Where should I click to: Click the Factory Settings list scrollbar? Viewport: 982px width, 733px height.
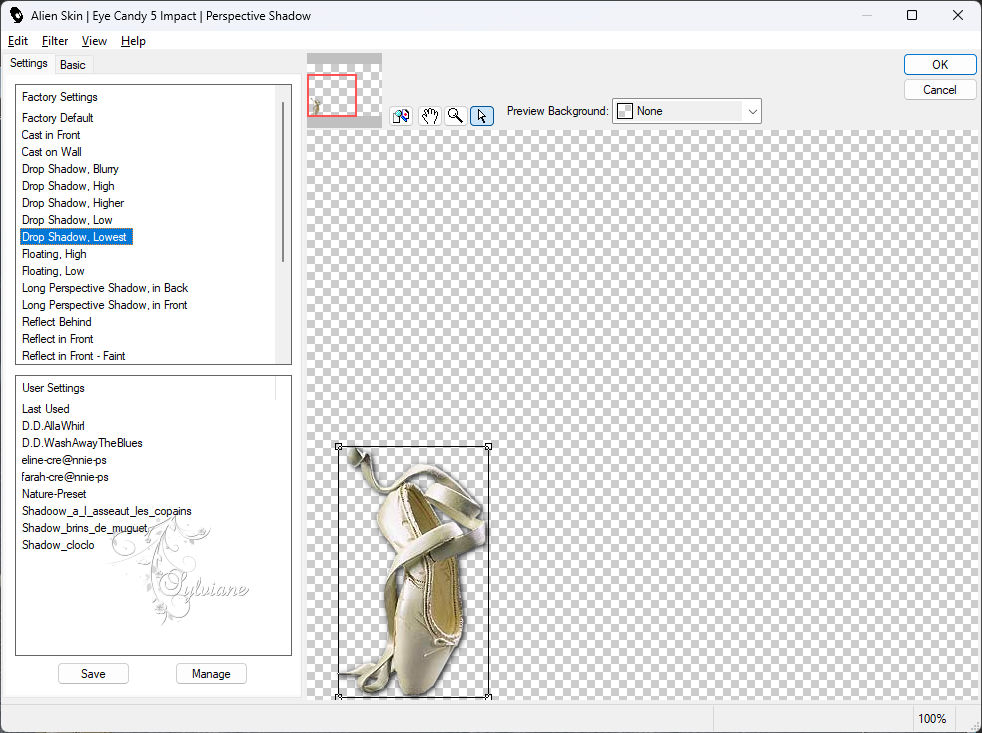(x=283, y=182)
